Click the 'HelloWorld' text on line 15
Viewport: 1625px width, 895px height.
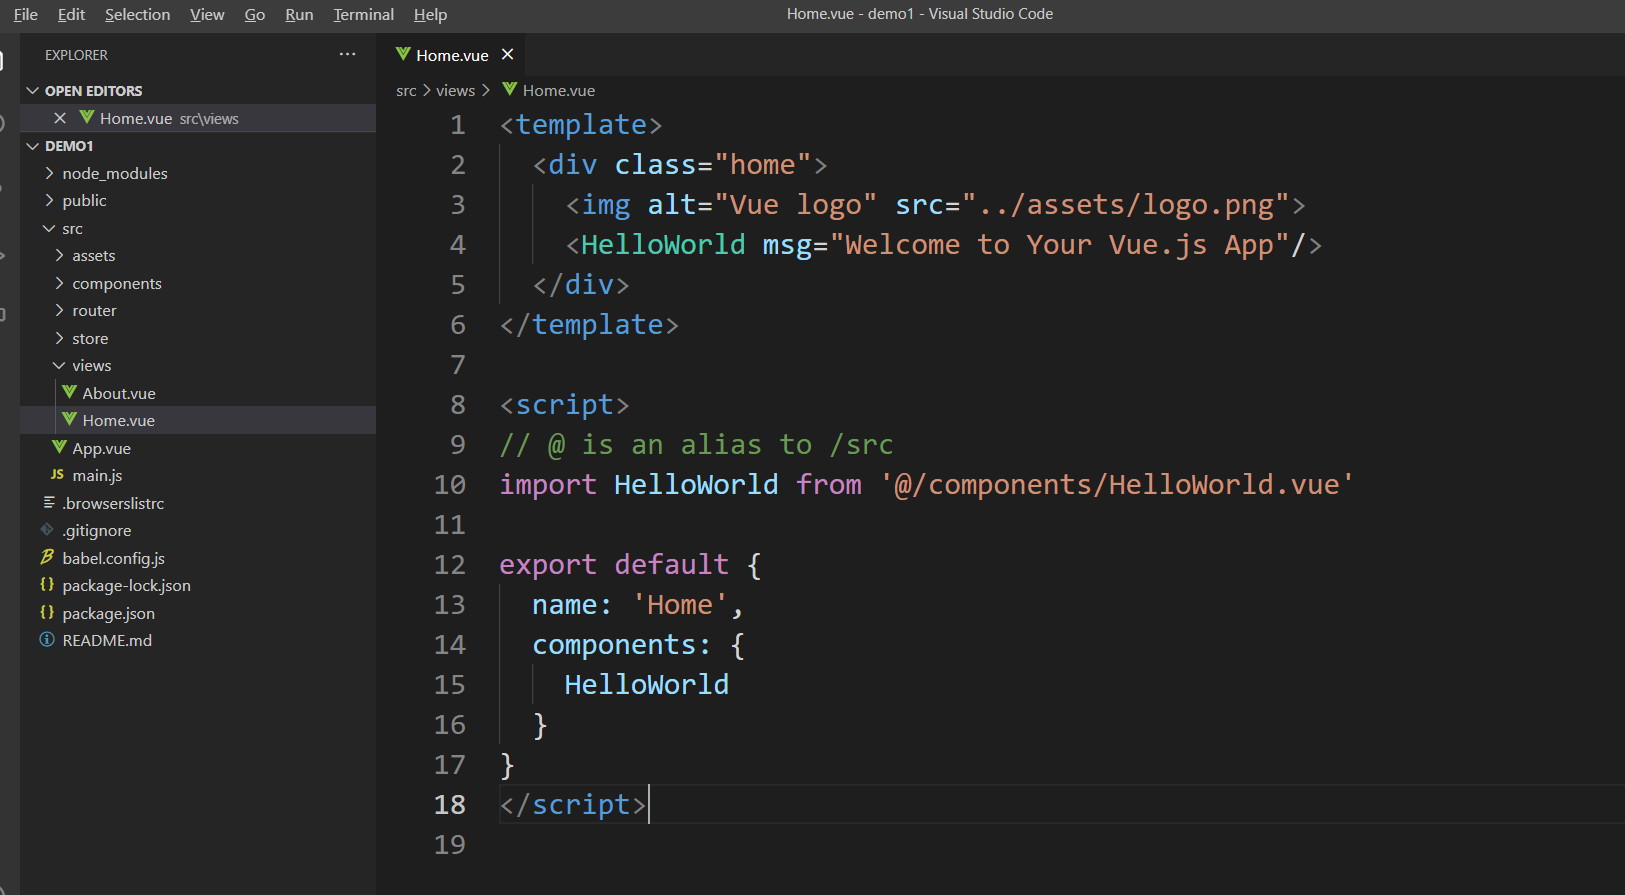tap(646, 685)
